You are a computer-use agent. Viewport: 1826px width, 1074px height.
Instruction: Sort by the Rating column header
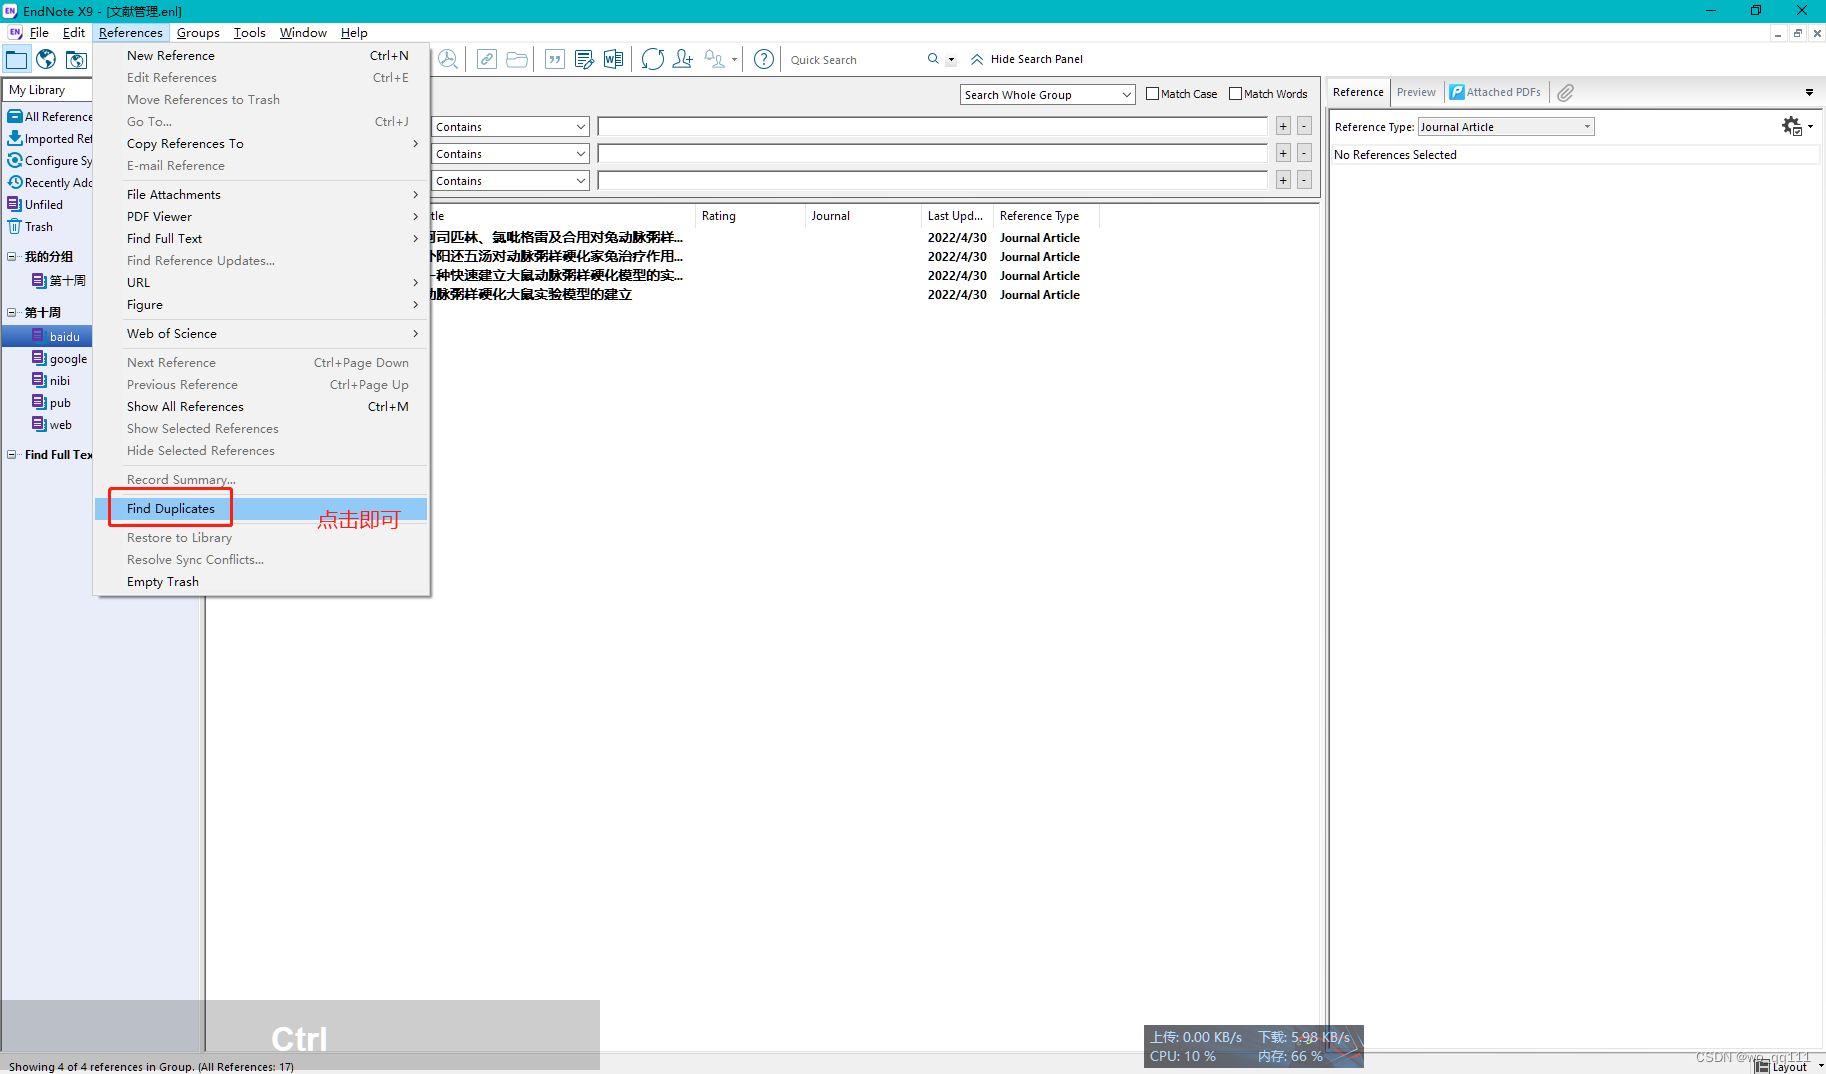750,216
